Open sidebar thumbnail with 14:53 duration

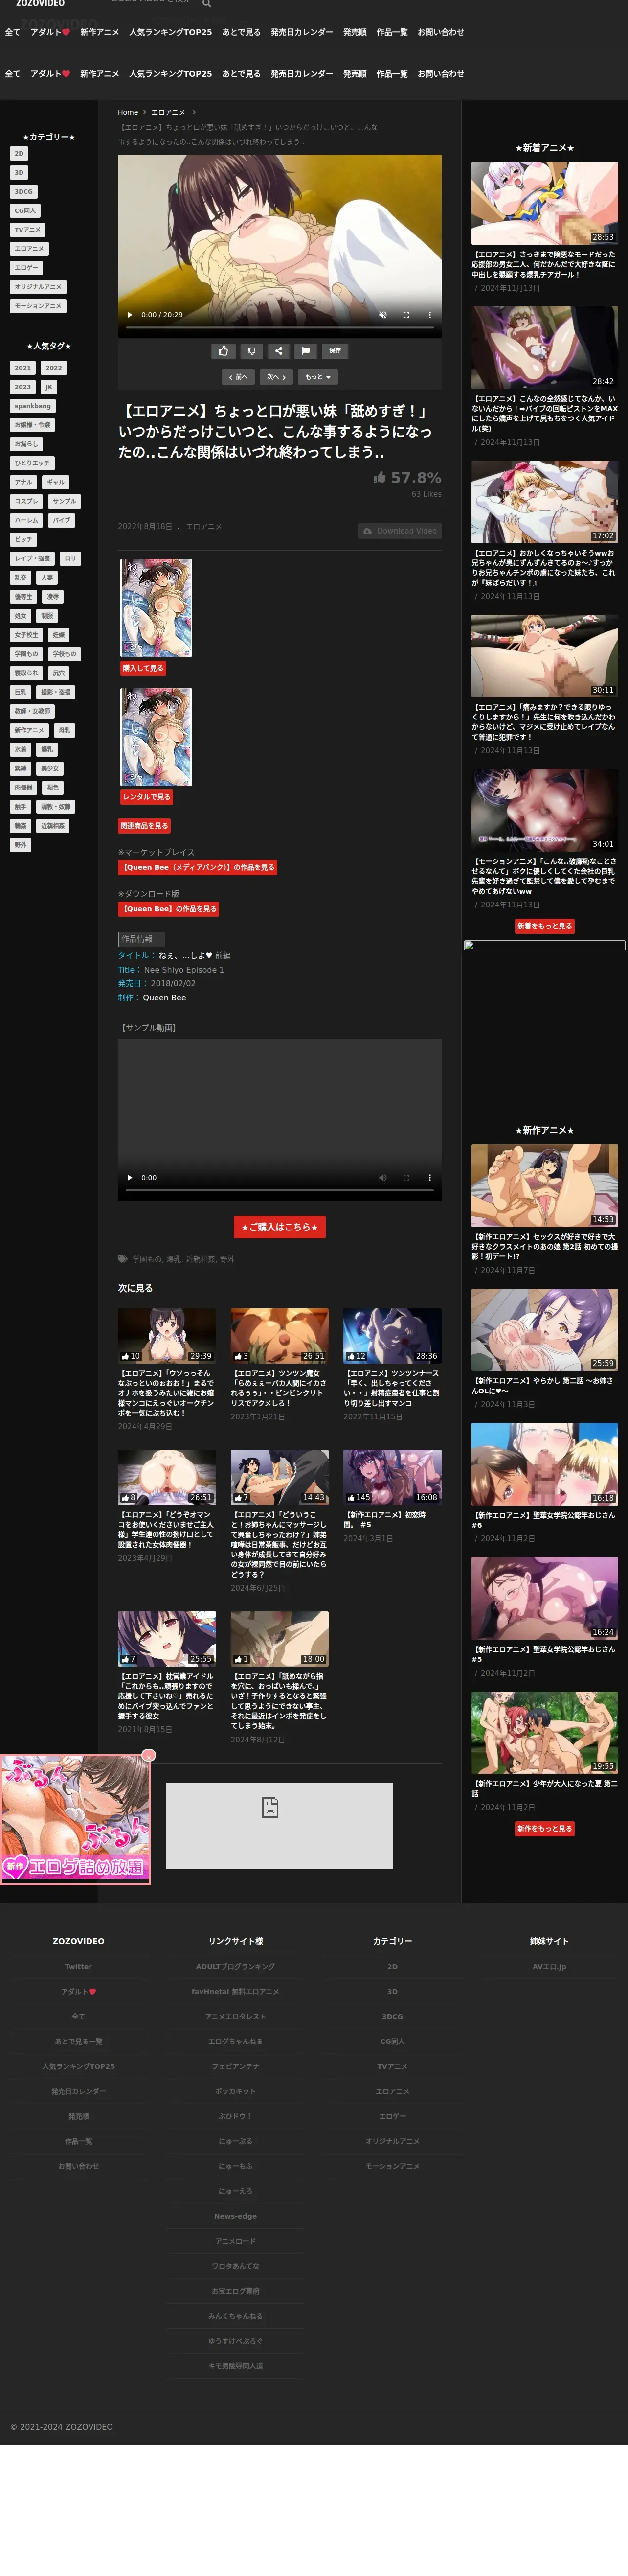pyautogui.click(x=545, y=1185)
